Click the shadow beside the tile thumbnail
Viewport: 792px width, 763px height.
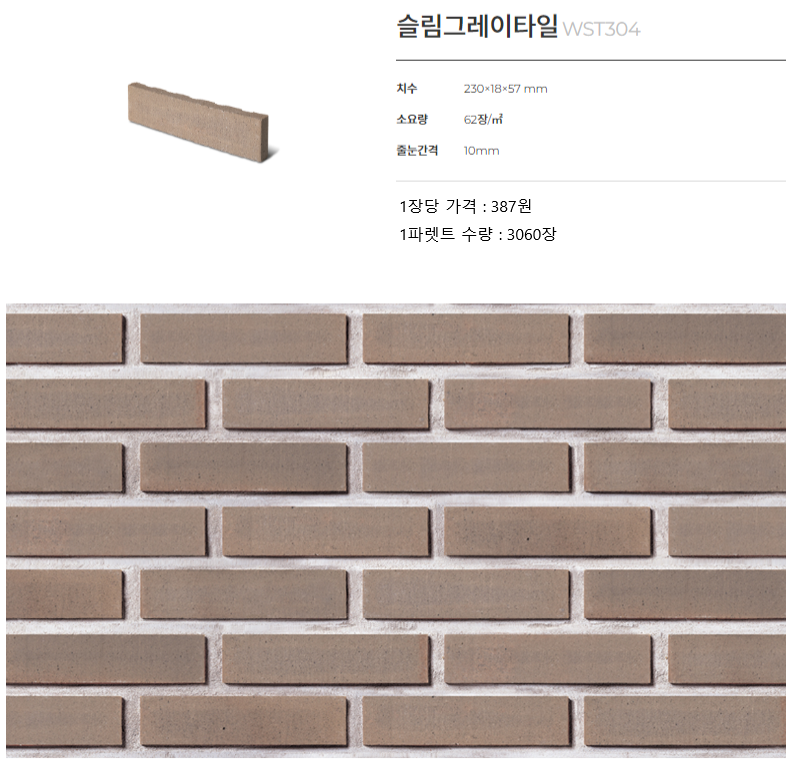(273, 151)
